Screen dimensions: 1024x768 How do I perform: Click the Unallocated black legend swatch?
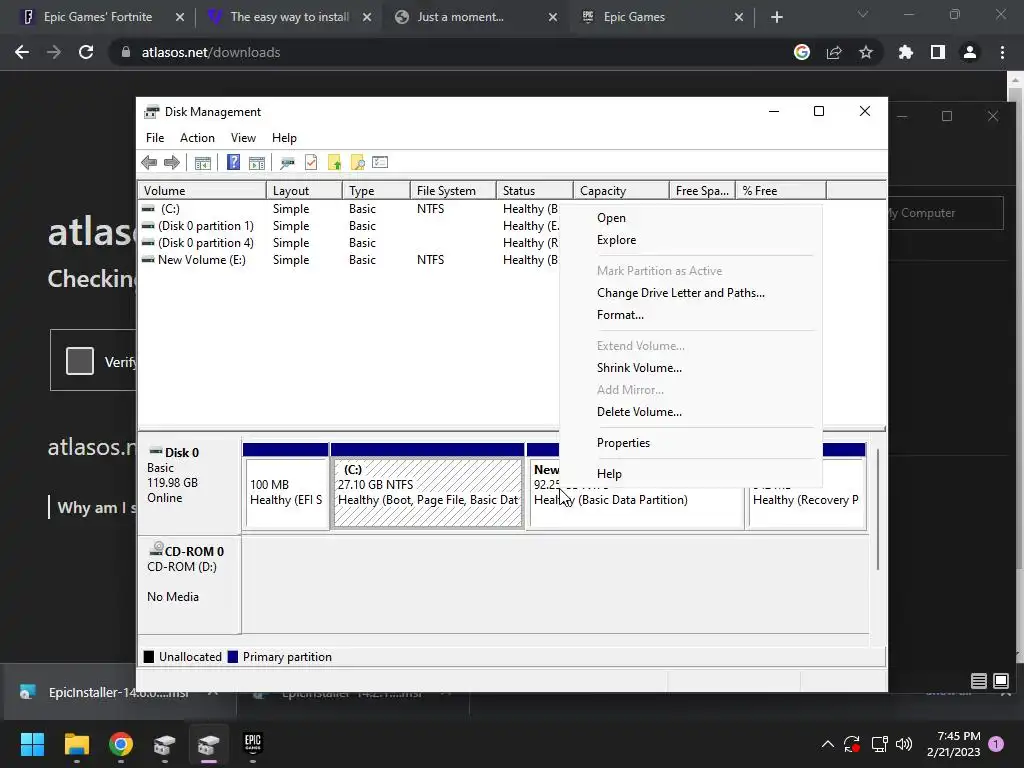click(x=149, y=657)
